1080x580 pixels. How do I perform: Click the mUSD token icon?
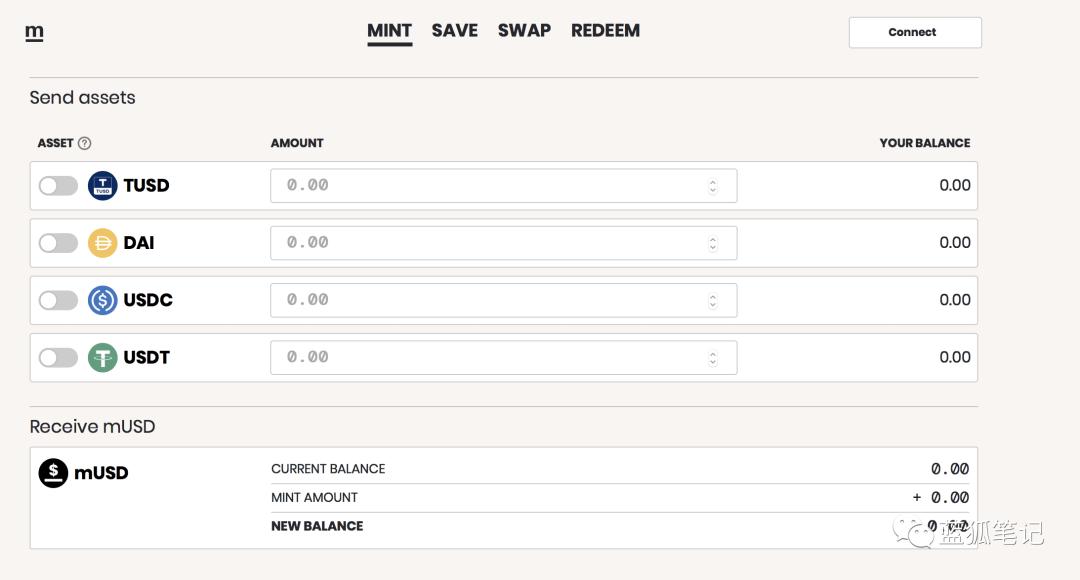click(53, 473)
